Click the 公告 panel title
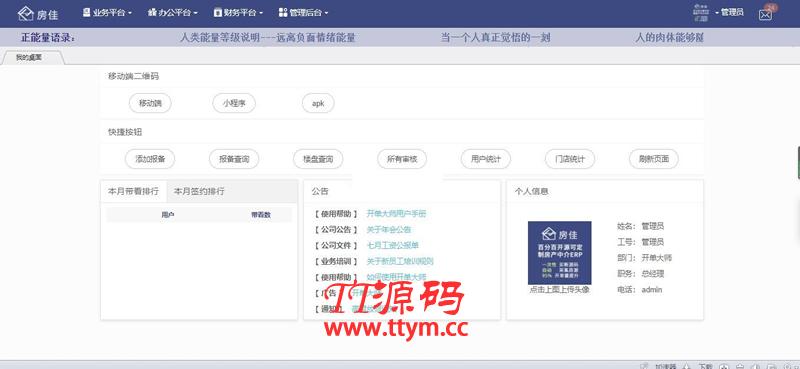The image size is (800, 369). (320, 191)
